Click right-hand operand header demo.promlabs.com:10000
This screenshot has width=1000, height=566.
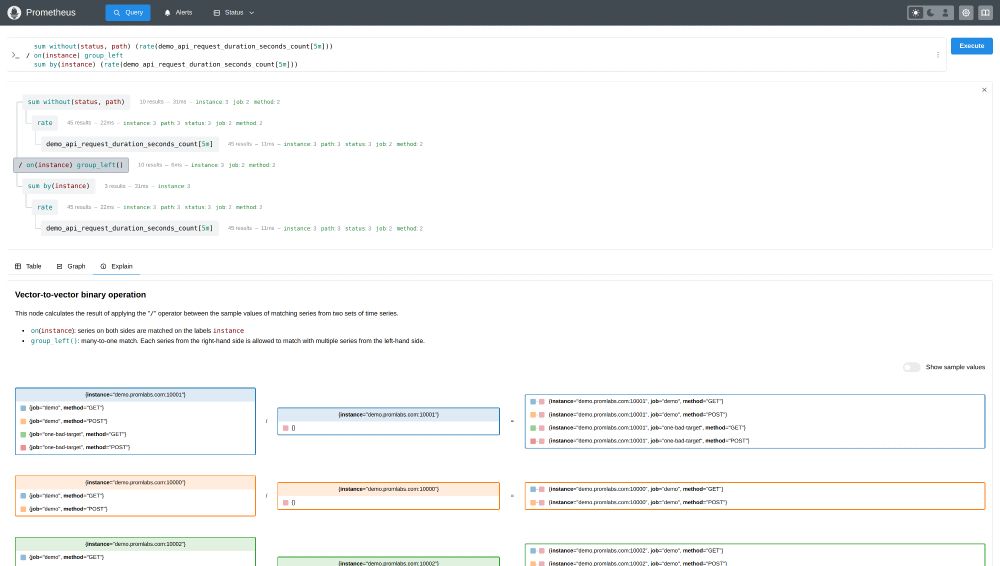pos(388,489)
